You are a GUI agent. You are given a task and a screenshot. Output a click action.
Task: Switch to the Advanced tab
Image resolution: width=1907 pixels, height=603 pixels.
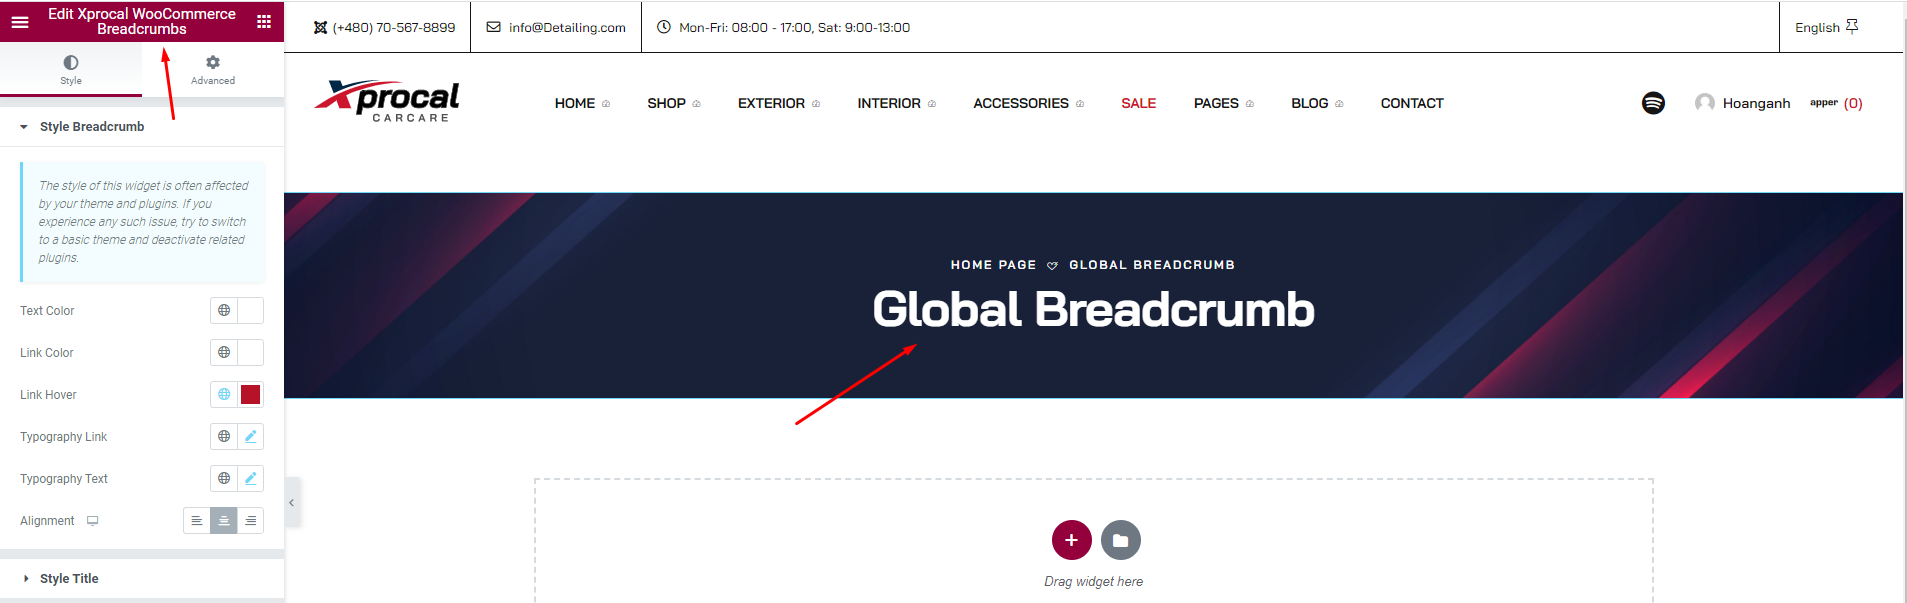[x=213, y=70]
